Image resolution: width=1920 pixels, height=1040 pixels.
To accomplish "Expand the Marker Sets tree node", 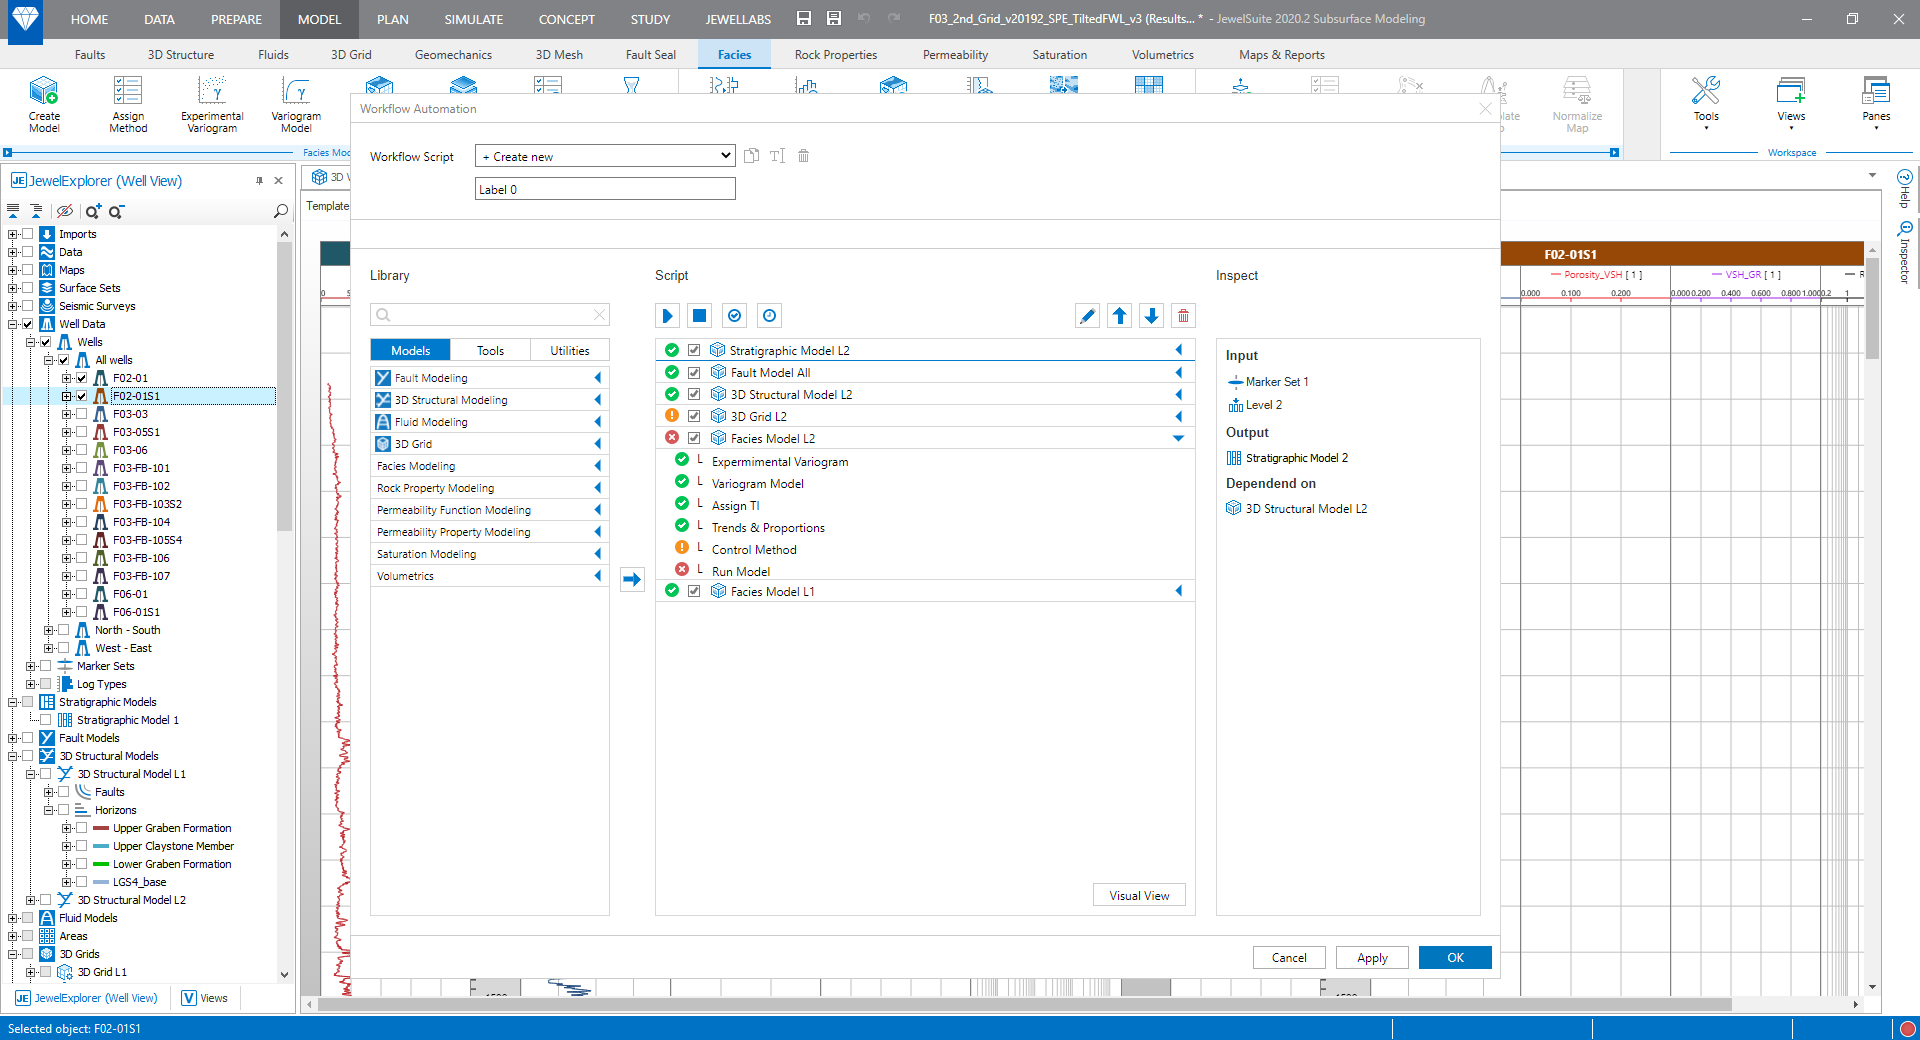I will click(x=30, y=666).
